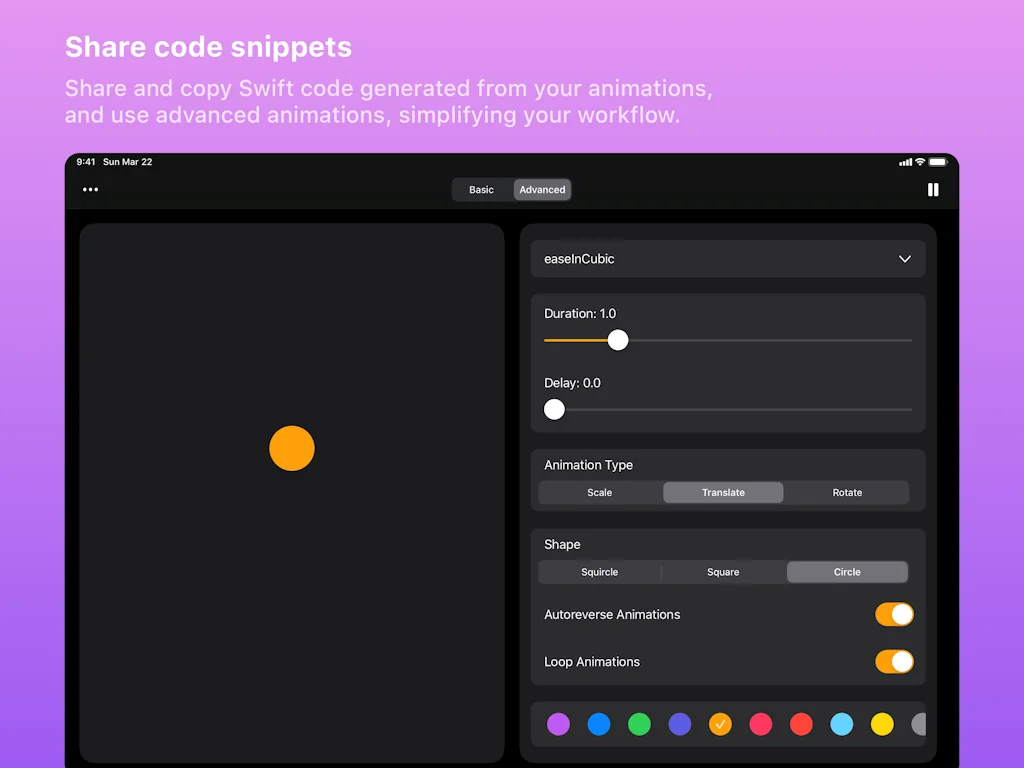Select the green color swatch
Viewport: 1024px width, 768px height.
pyautogui.click(x=639, y=724)
